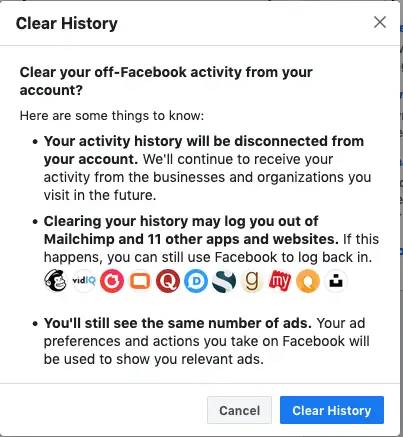403x437 pixels.
Task: Select the red BookMyShow my icon
Action: (x=280, y=281)
